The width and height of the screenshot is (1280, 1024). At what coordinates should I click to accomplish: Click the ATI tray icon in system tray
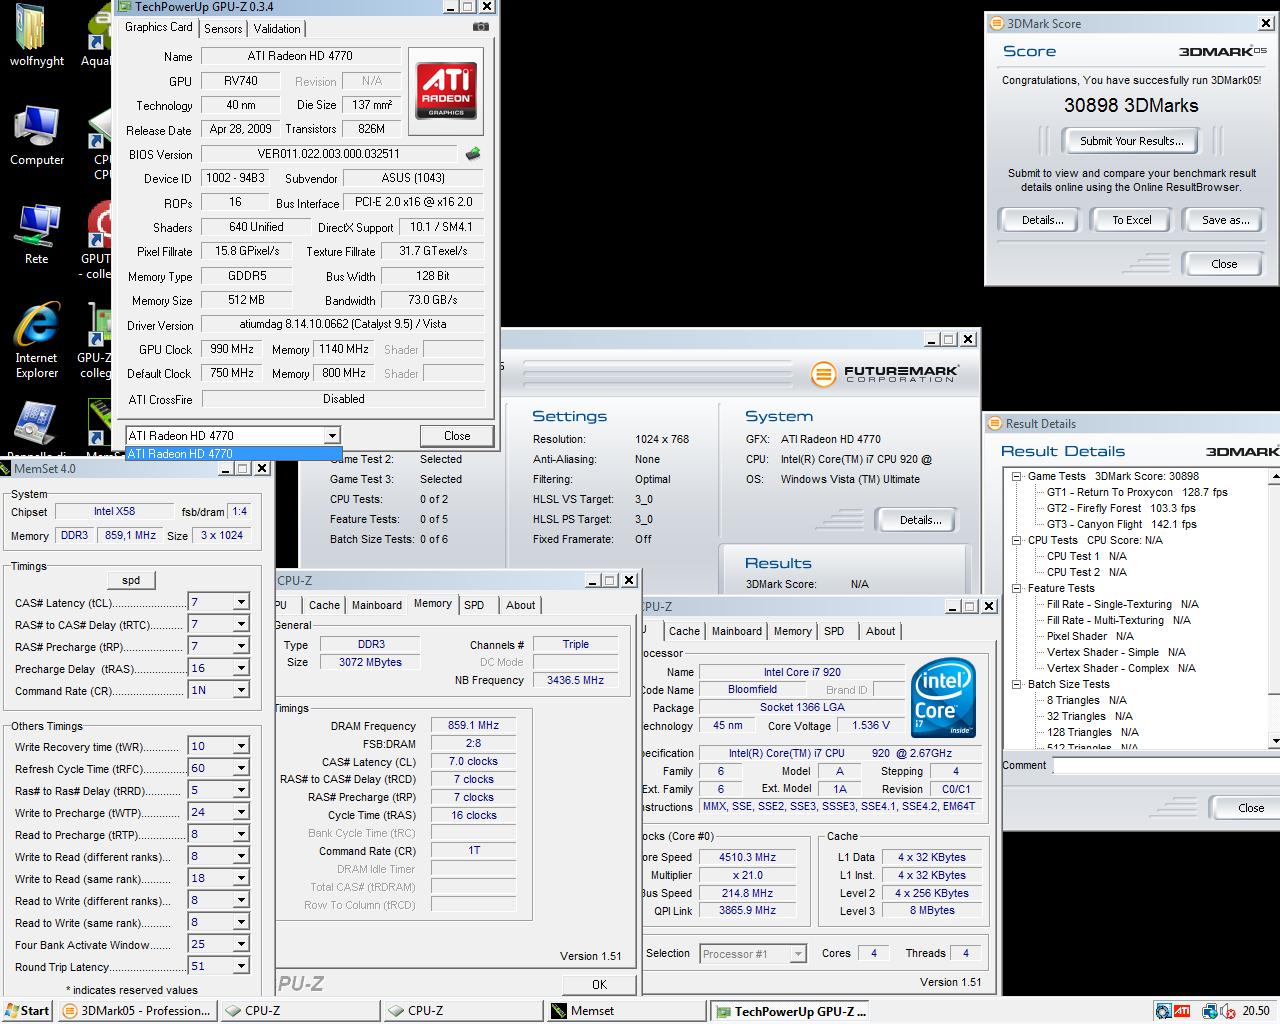pyautogui.click(x=1182, y=1011)
